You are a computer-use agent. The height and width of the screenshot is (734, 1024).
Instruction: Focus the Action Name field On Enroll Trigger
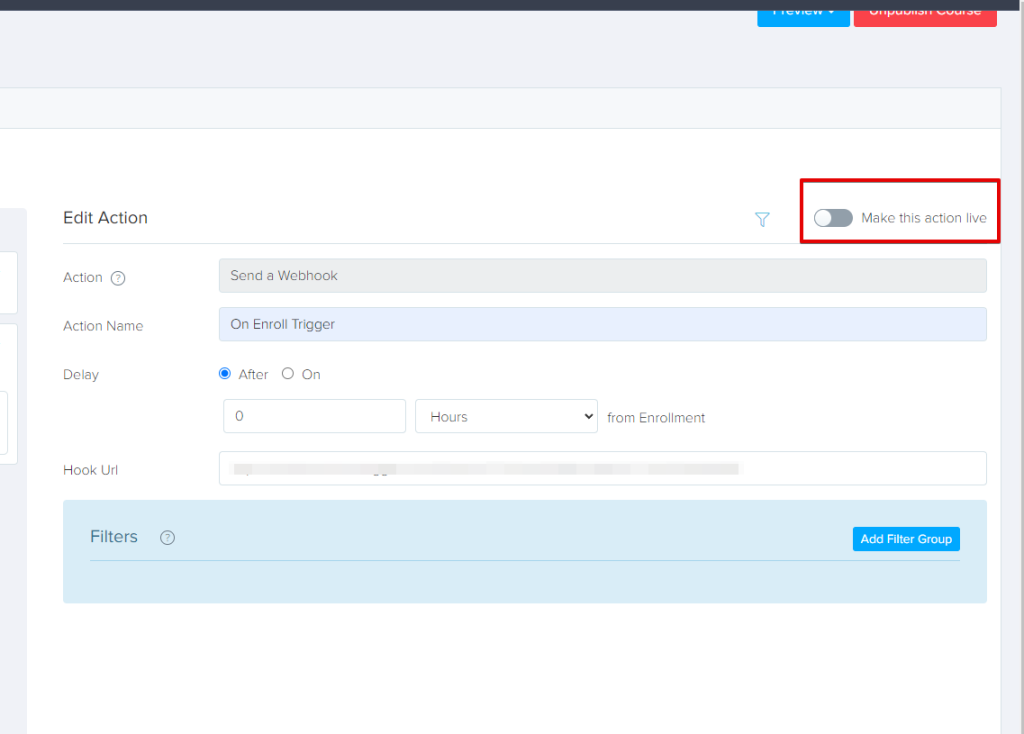point(602,324)
